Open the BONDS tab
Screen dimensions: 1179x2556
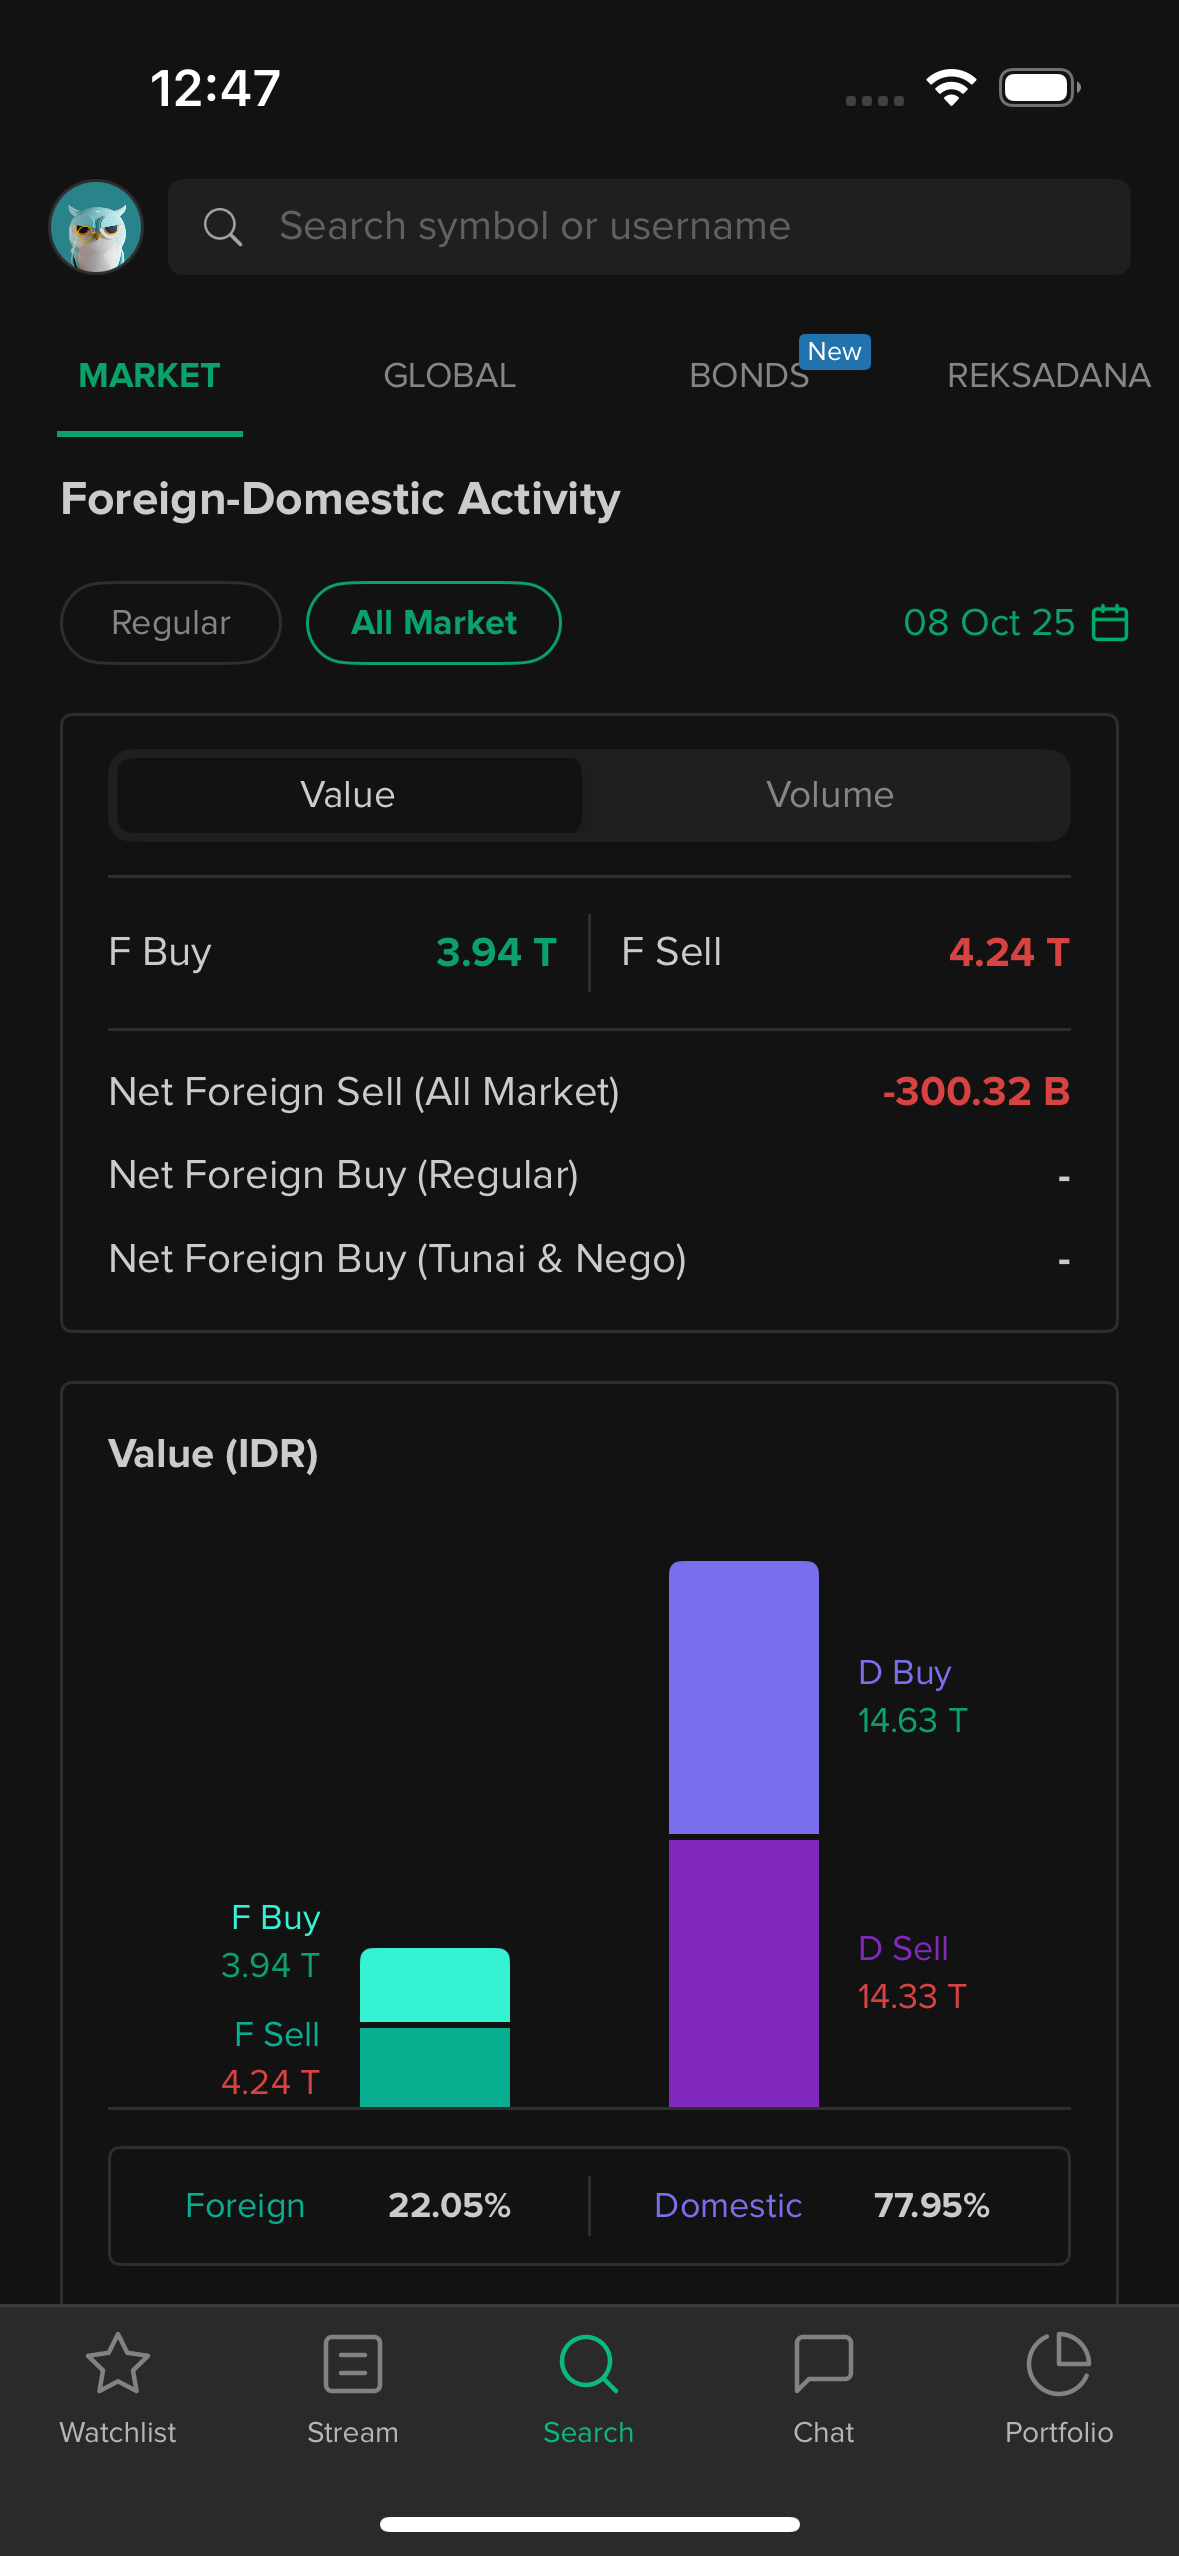point(749,376)
